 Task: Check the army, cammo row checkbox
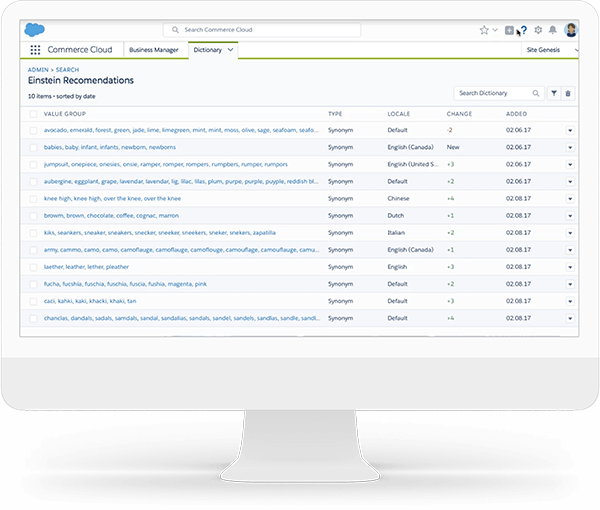[x=33, y=250]
